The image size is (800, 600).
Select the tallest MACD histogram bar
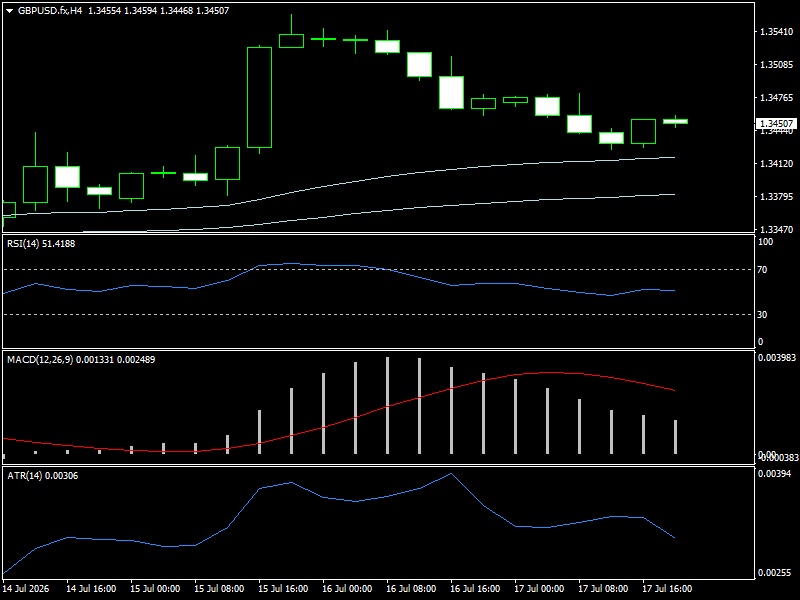pos(388,406)
